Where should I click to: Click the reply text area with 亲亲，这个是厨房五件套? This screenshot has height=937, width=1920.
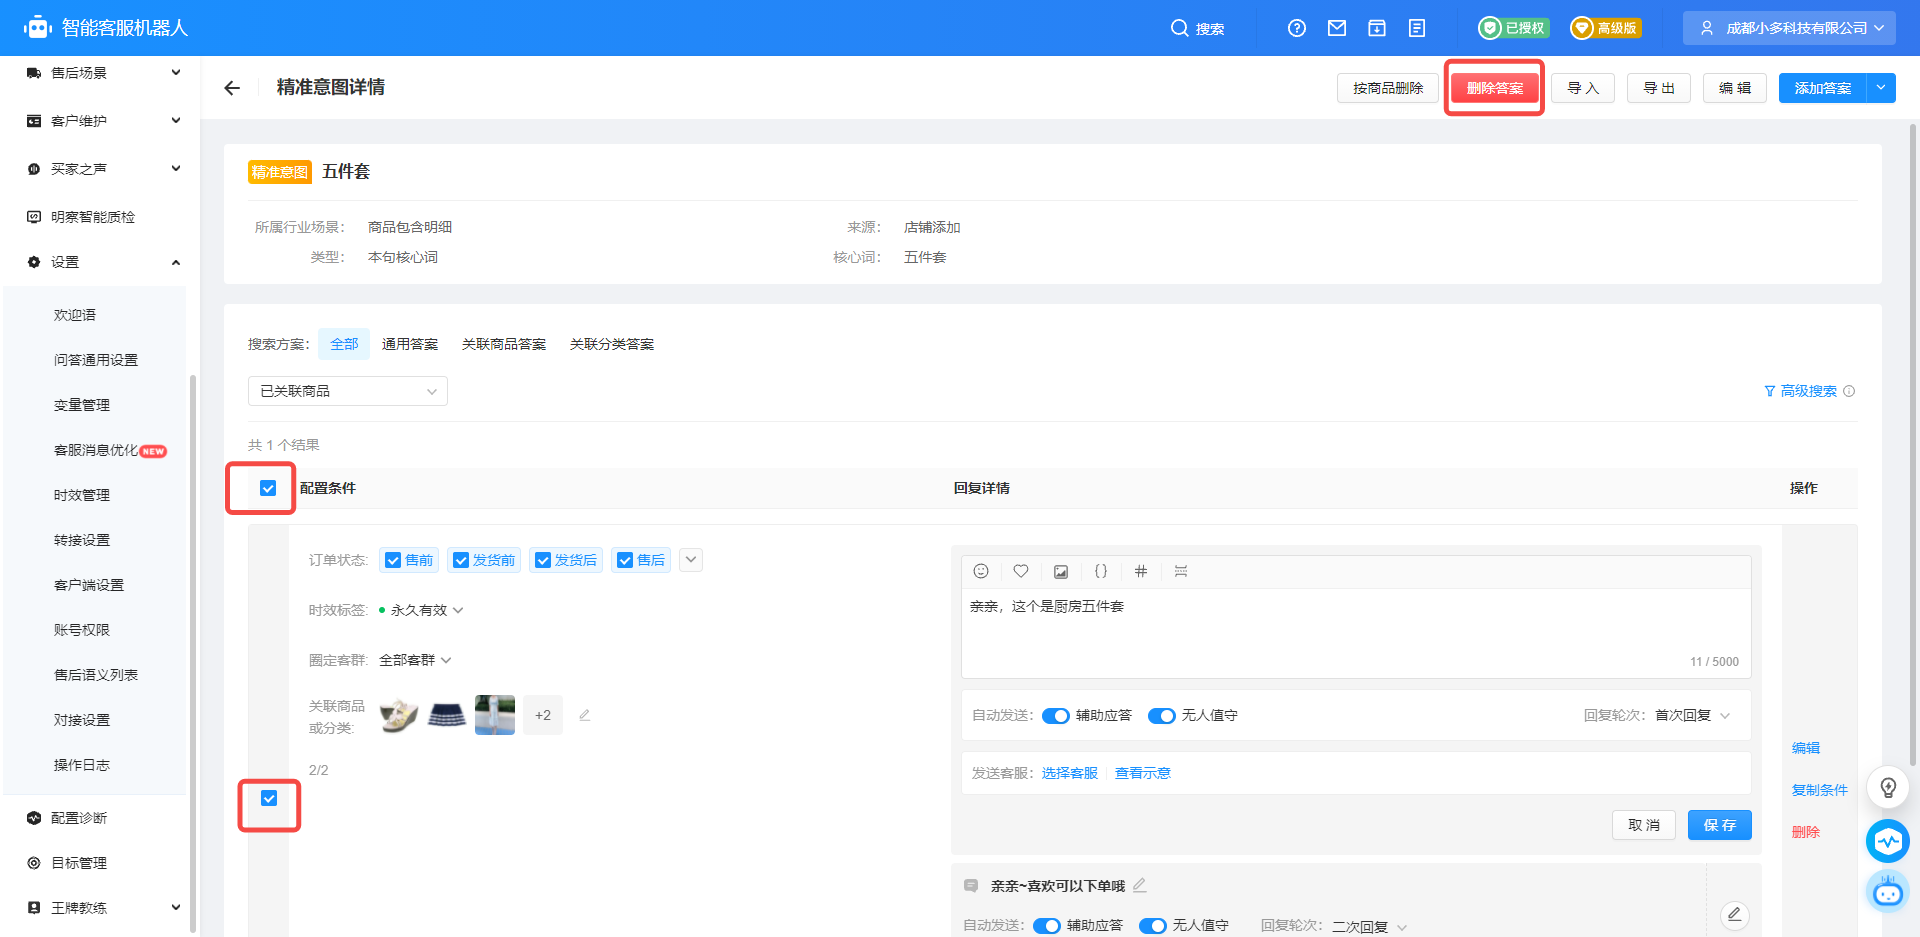tap(1356, 632)
